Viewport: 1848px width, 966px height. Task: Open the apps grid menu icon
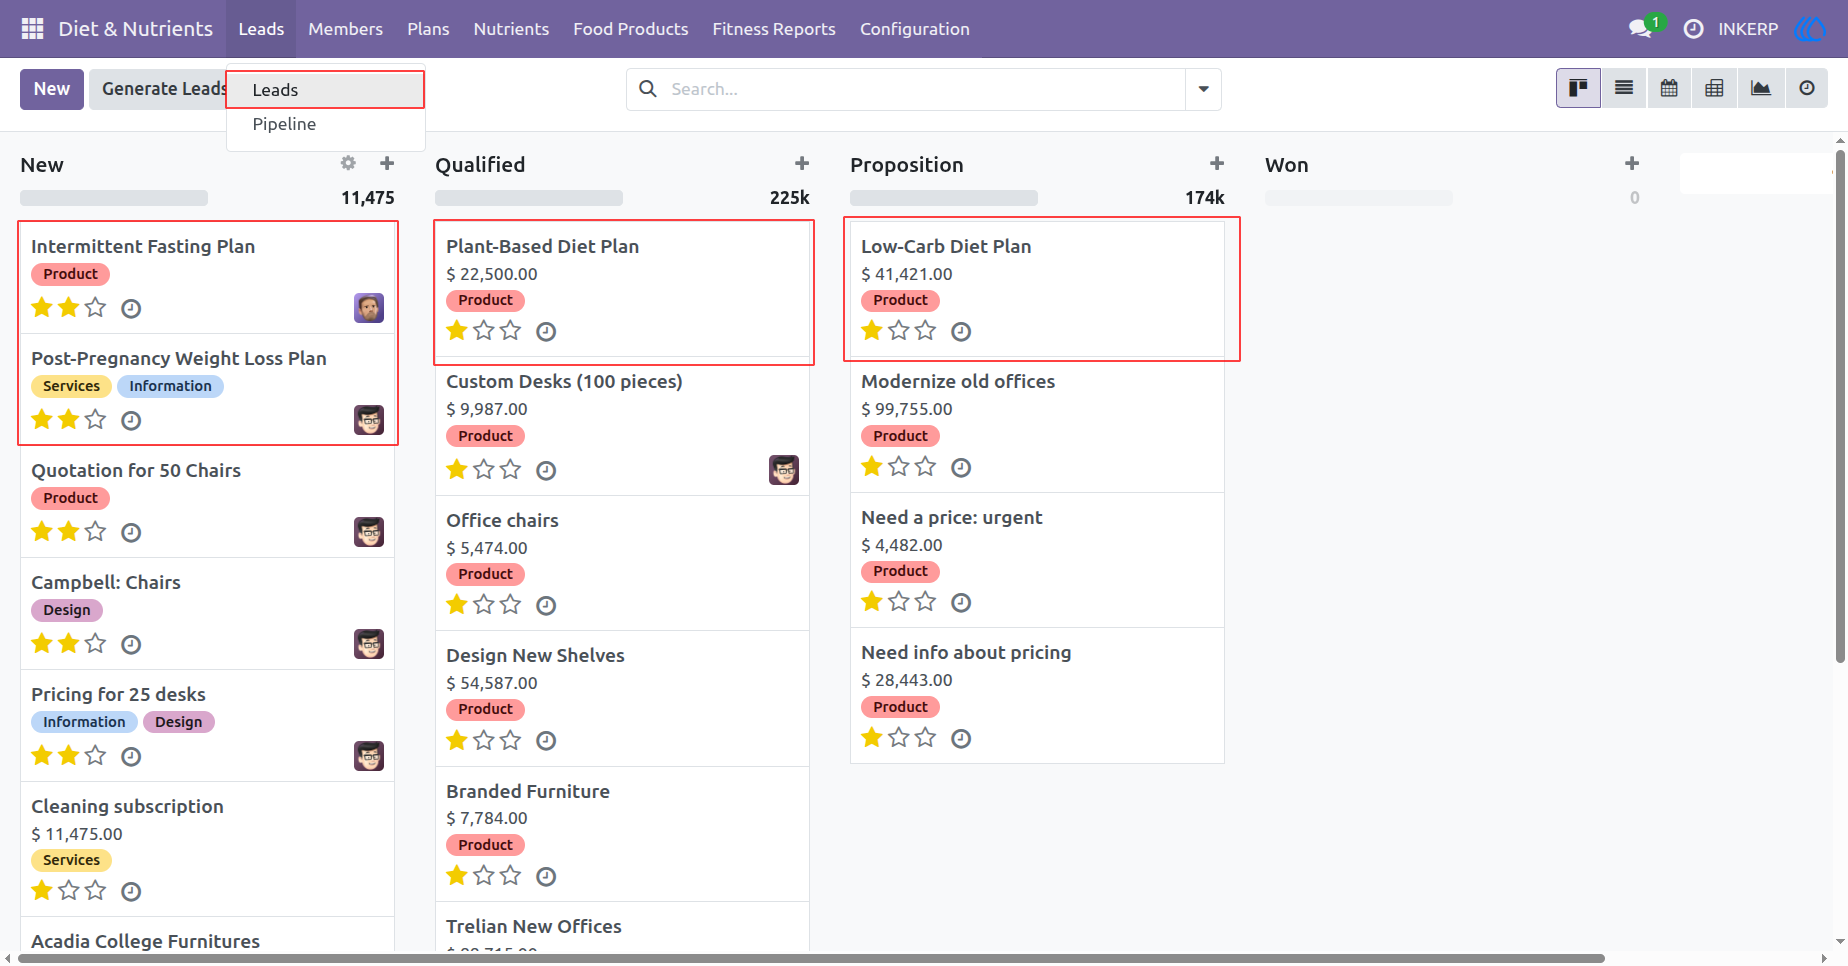pos(32,29)
